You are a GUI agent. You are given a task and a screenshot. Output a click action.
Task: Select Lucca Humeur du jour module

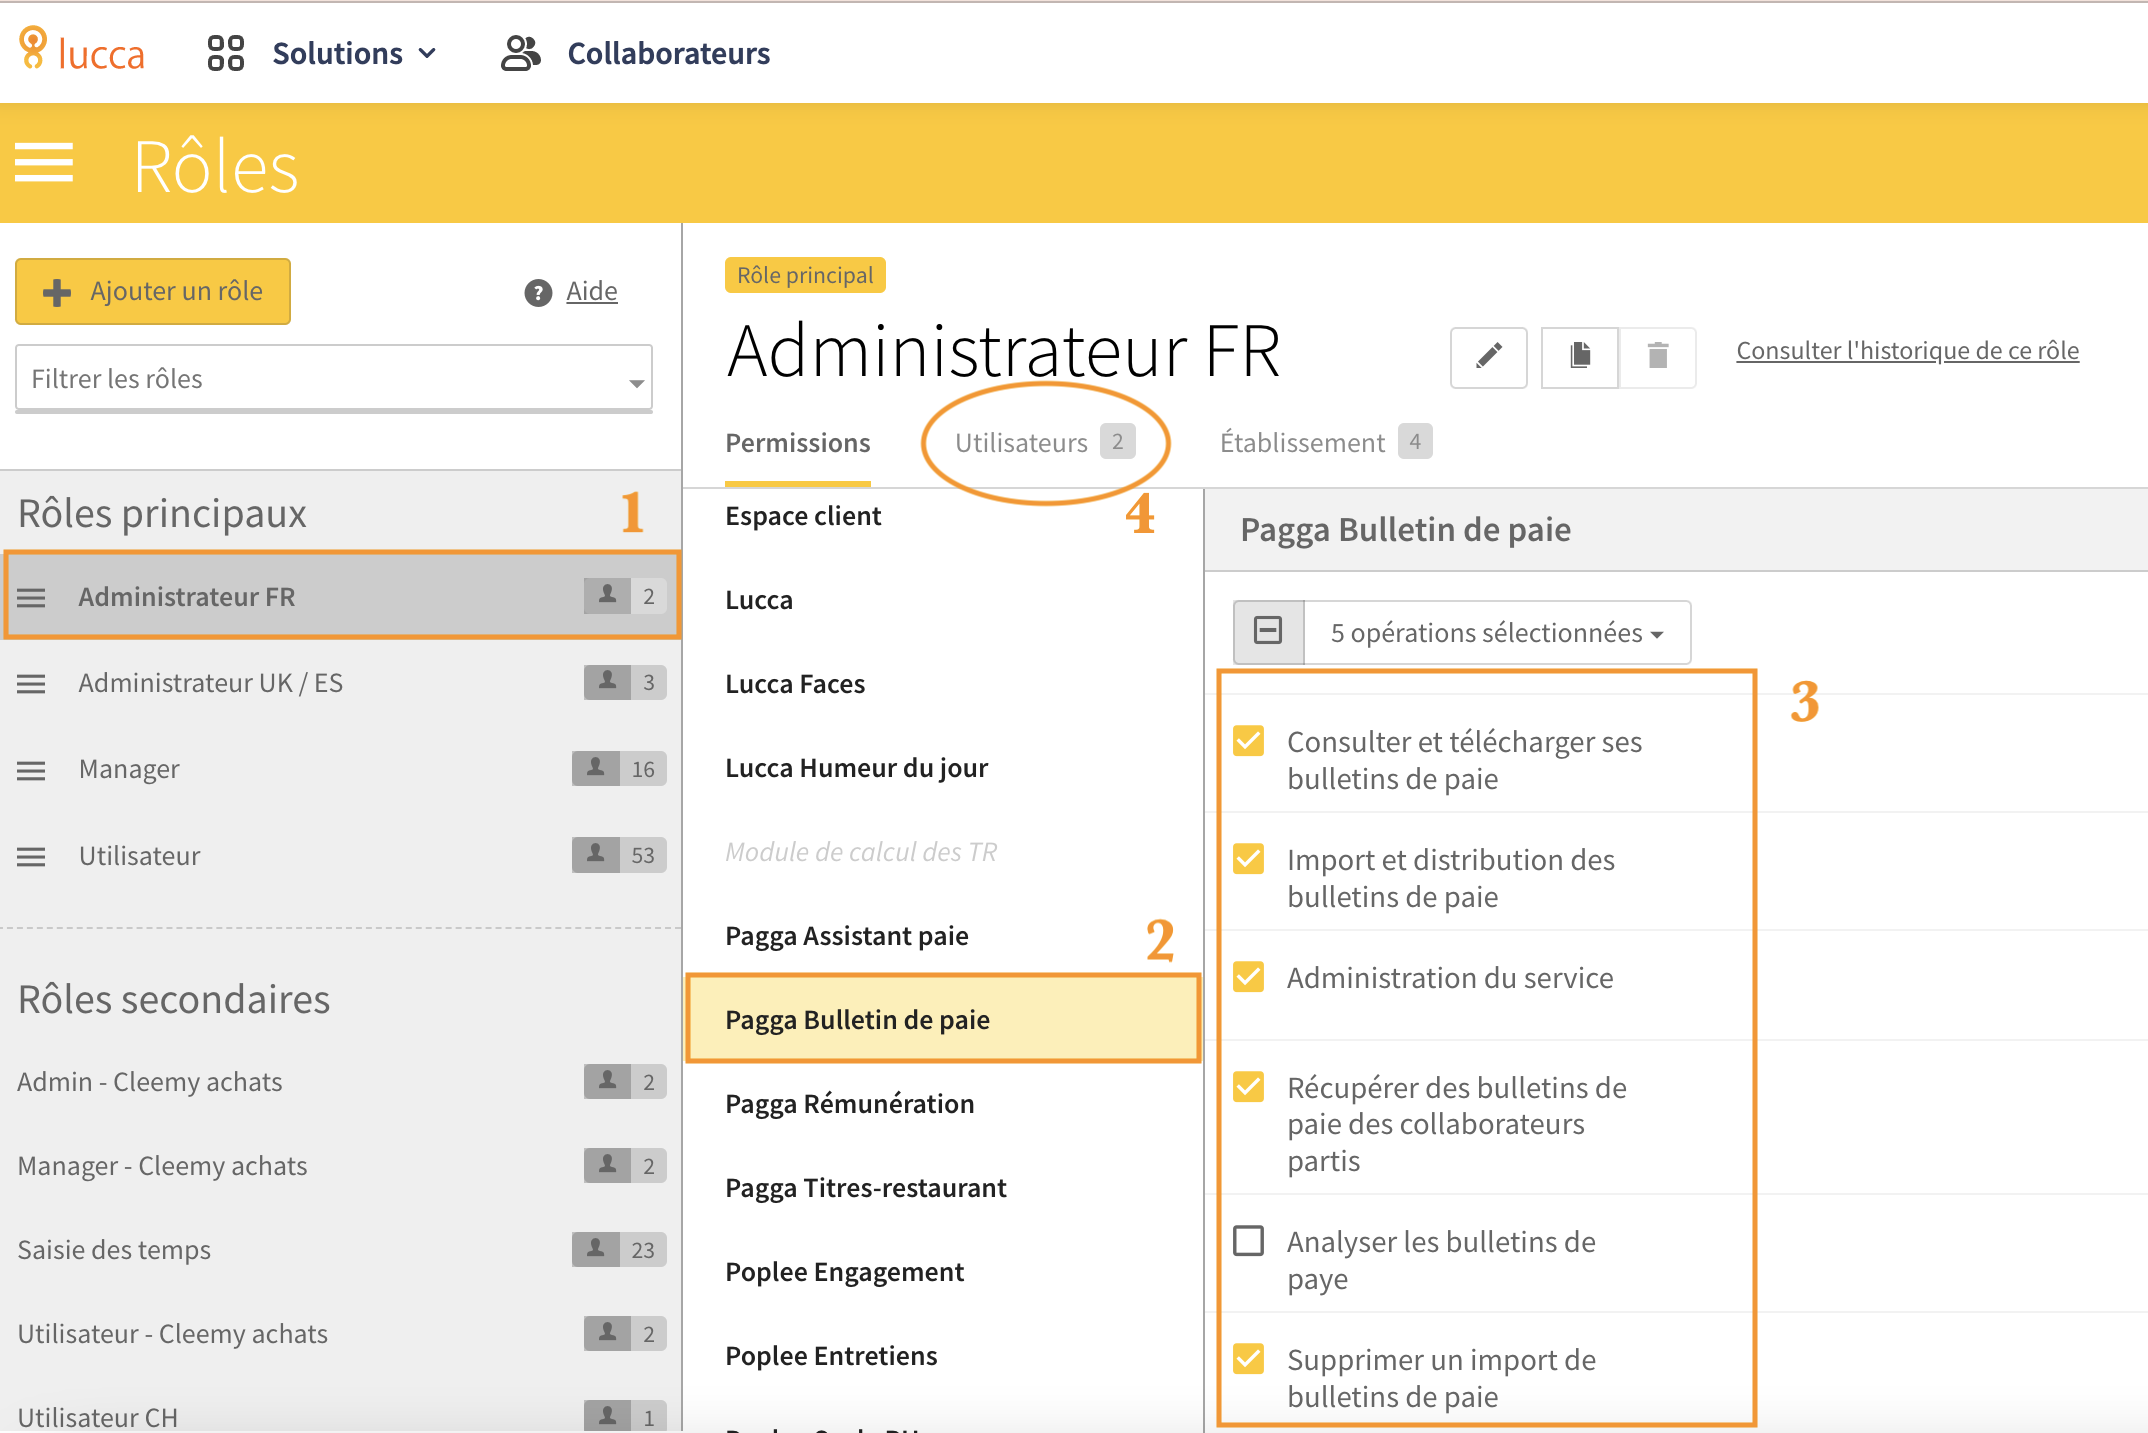tap(856, 768)
